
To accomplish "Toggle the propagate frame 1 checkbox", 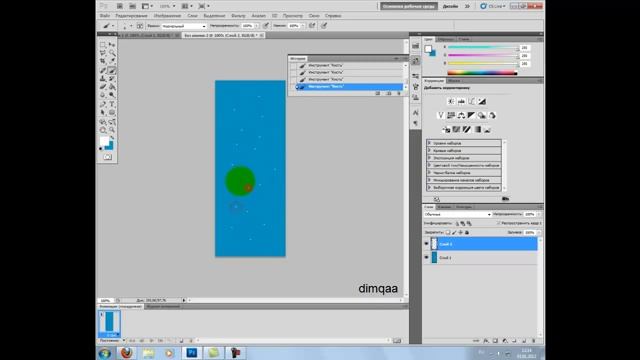I will point(498,223).
